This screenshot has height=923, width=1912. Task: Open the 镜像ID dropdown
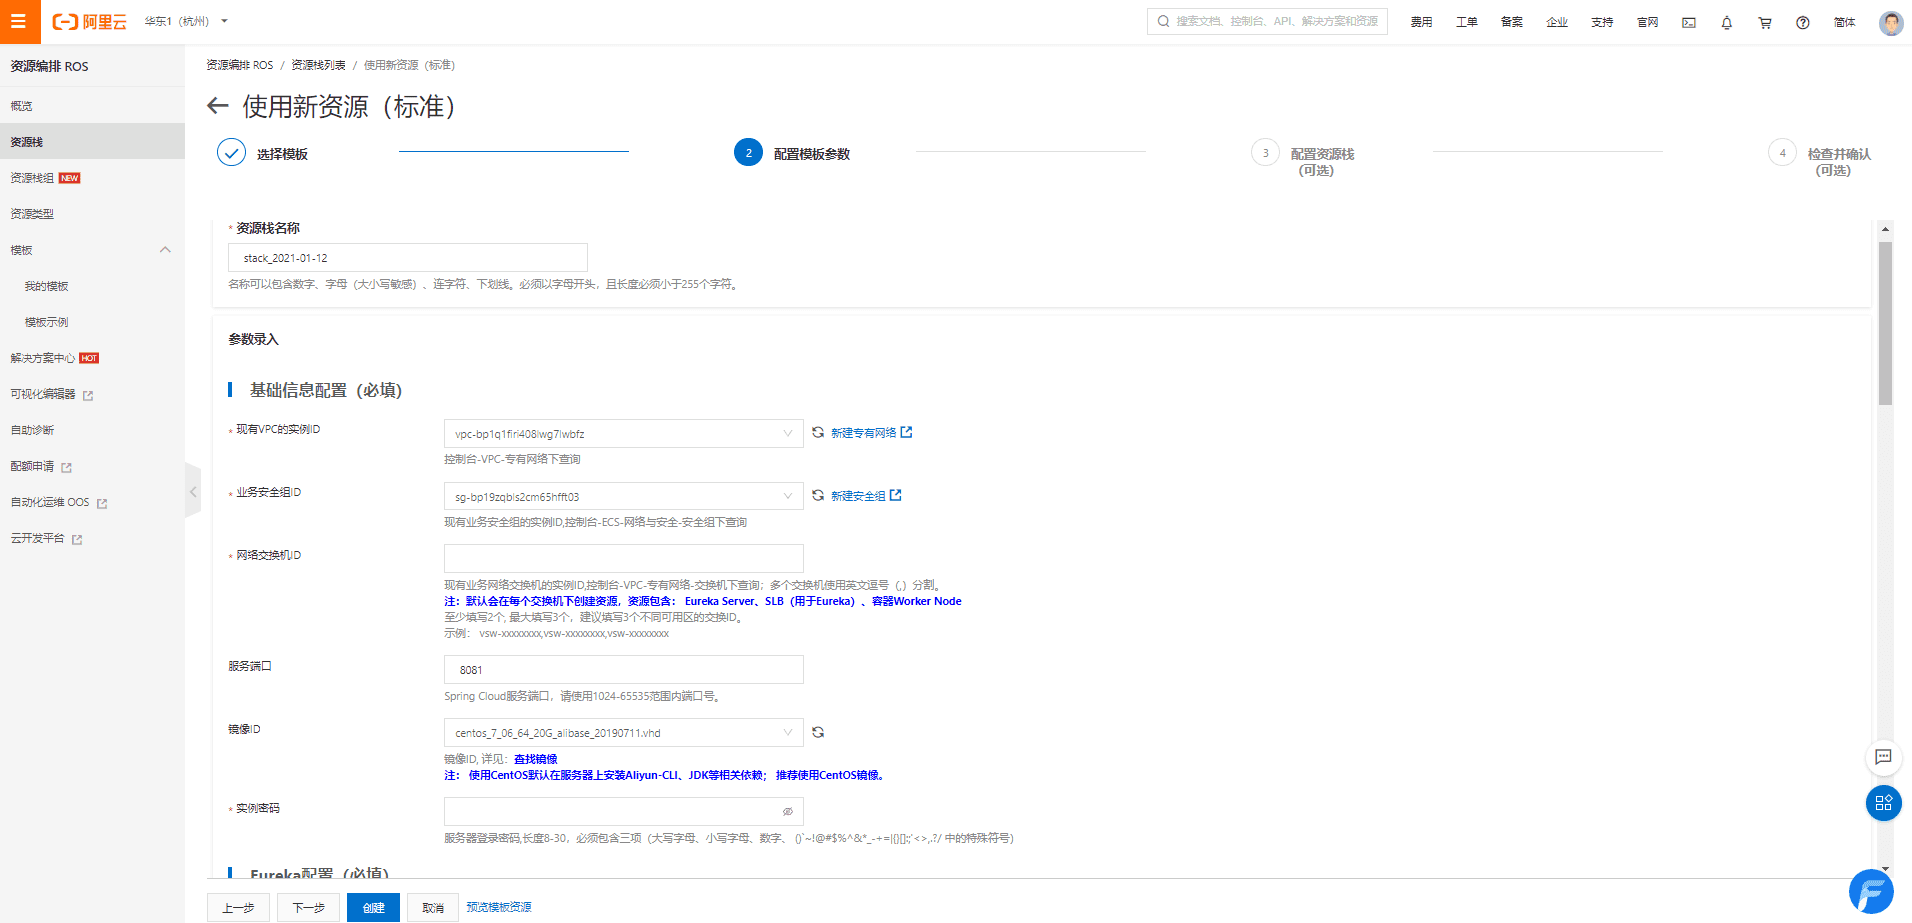tap(623, 733)
